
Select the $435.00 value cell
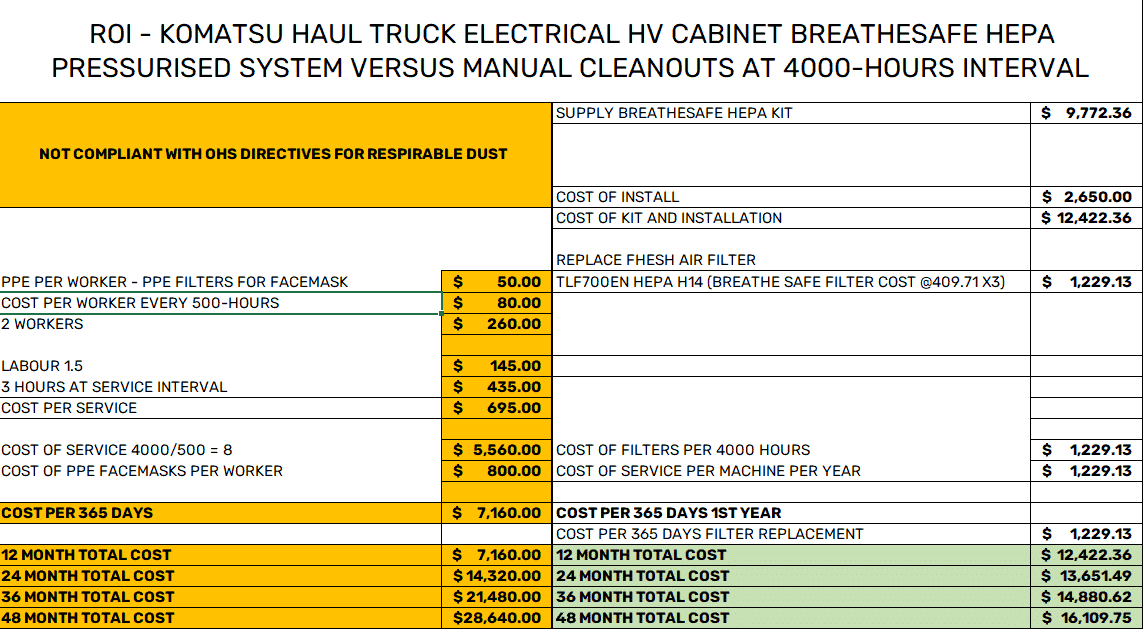click(497, 387)
